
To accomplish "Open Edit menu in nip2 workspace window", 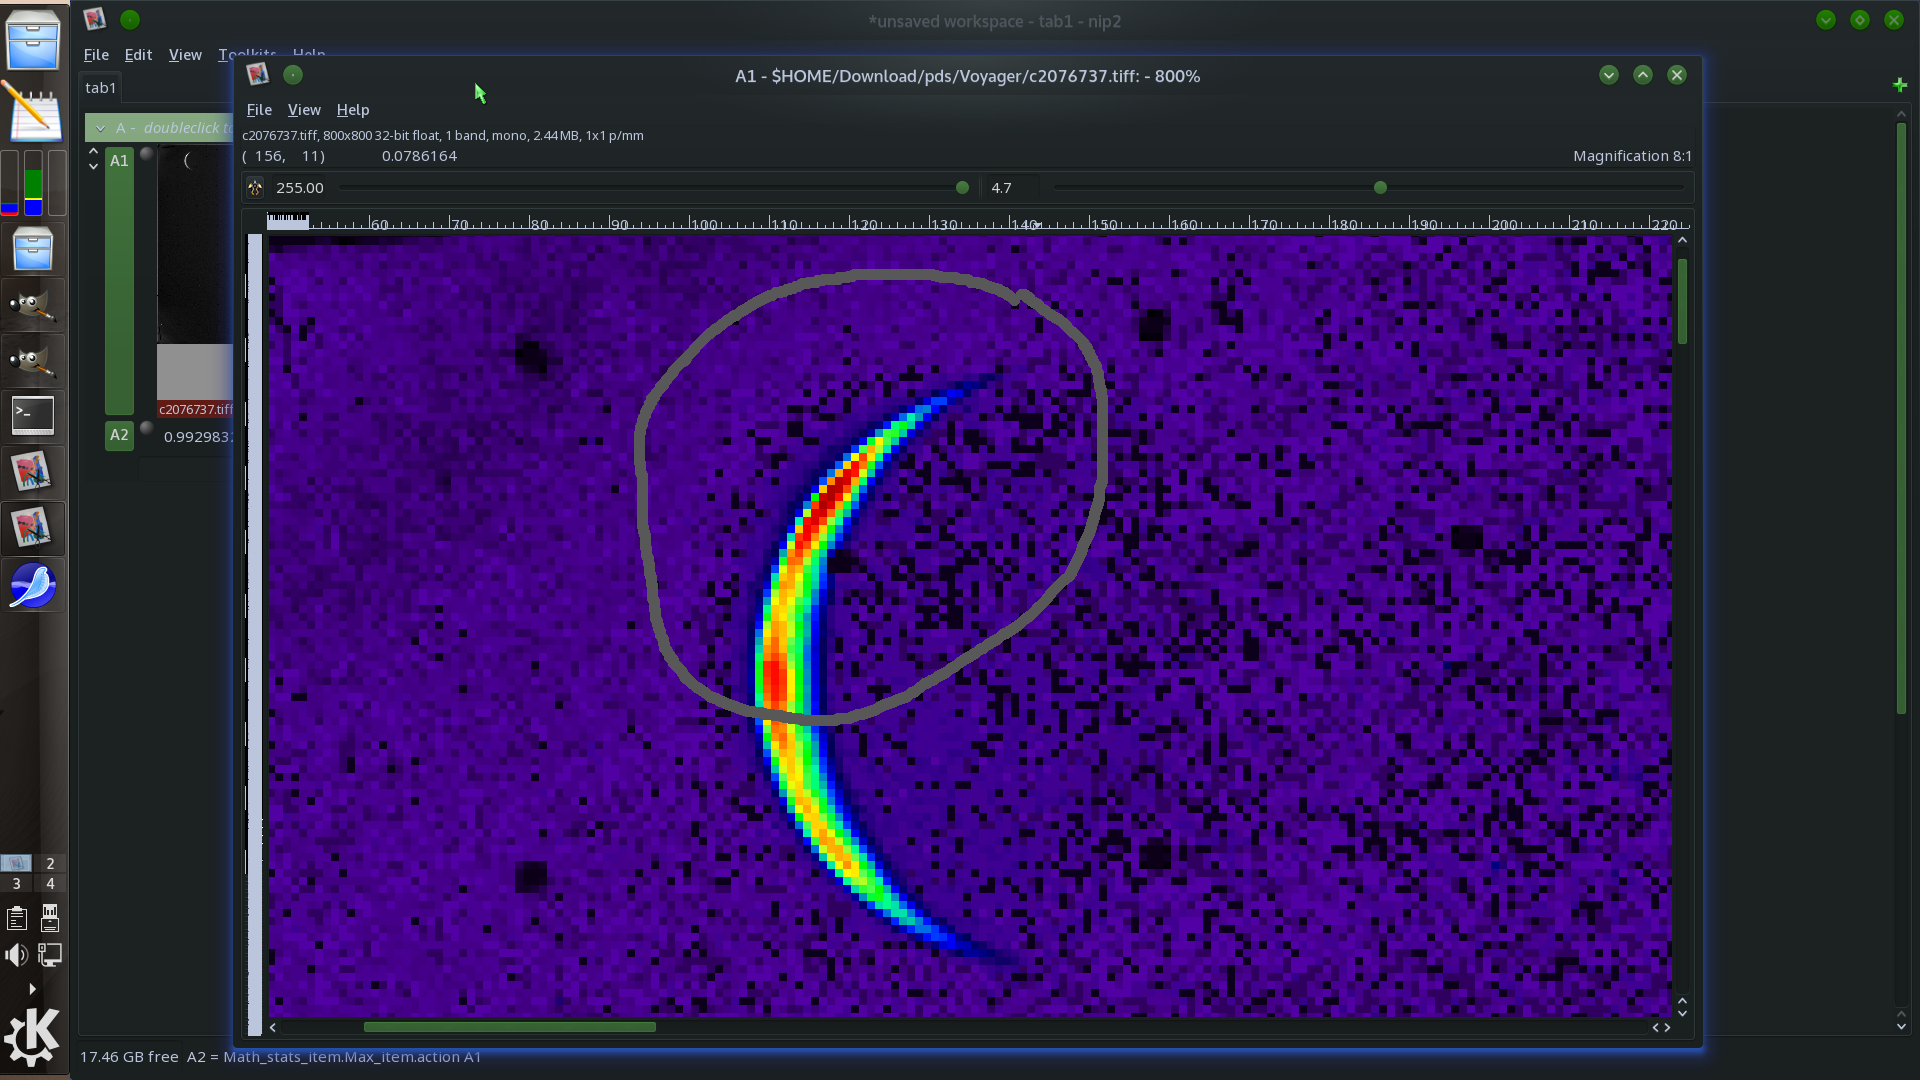I will [138, 55].
